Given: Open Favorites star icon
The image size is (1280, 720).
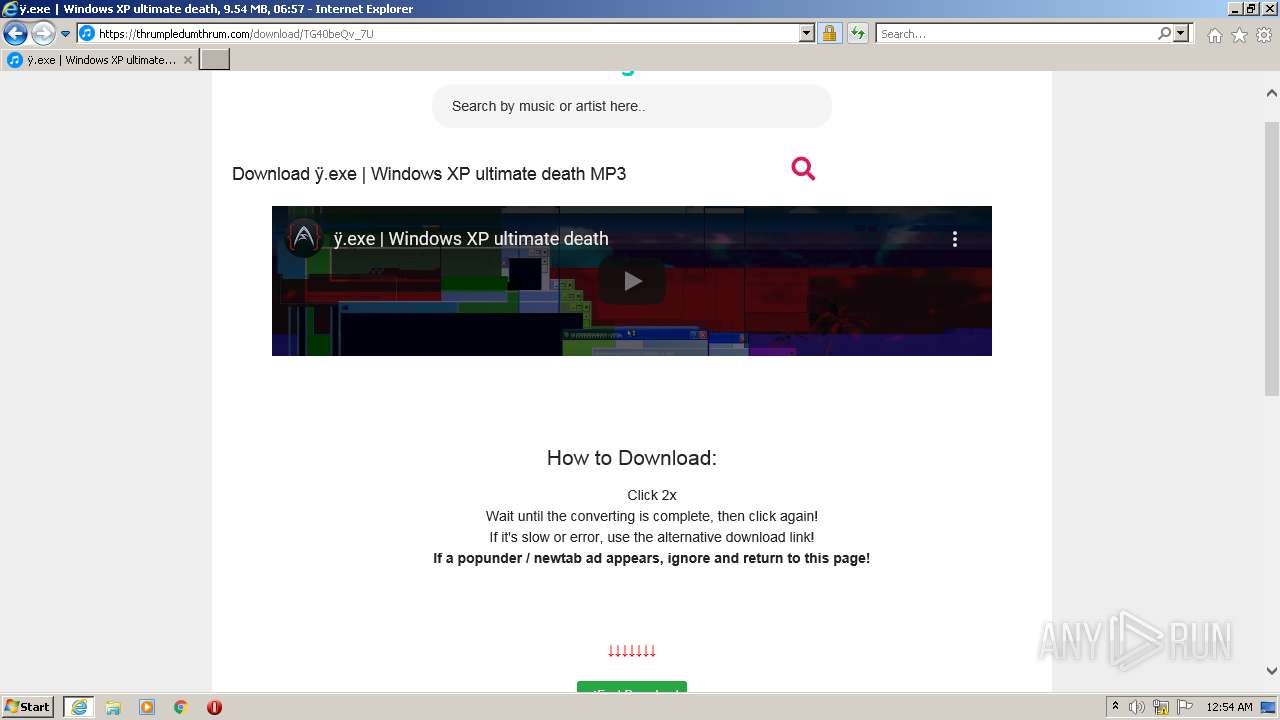Looking at the screenshot, I should click(x=1239, y=35).
